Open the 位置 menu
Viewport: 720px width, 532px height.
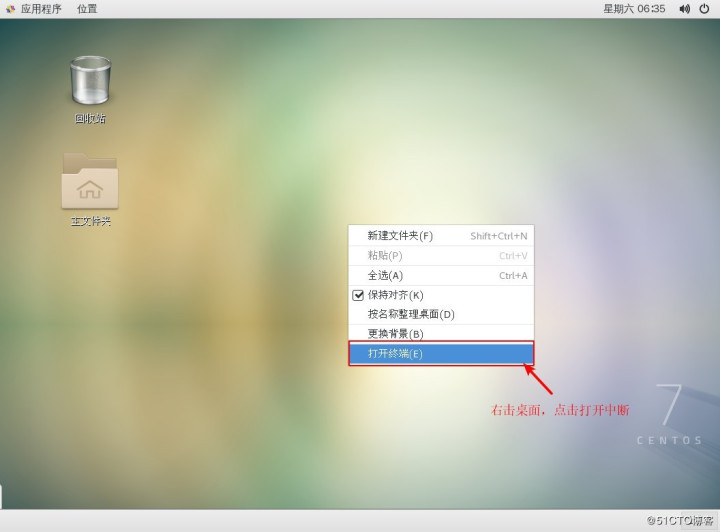click(x=87, y=9)
